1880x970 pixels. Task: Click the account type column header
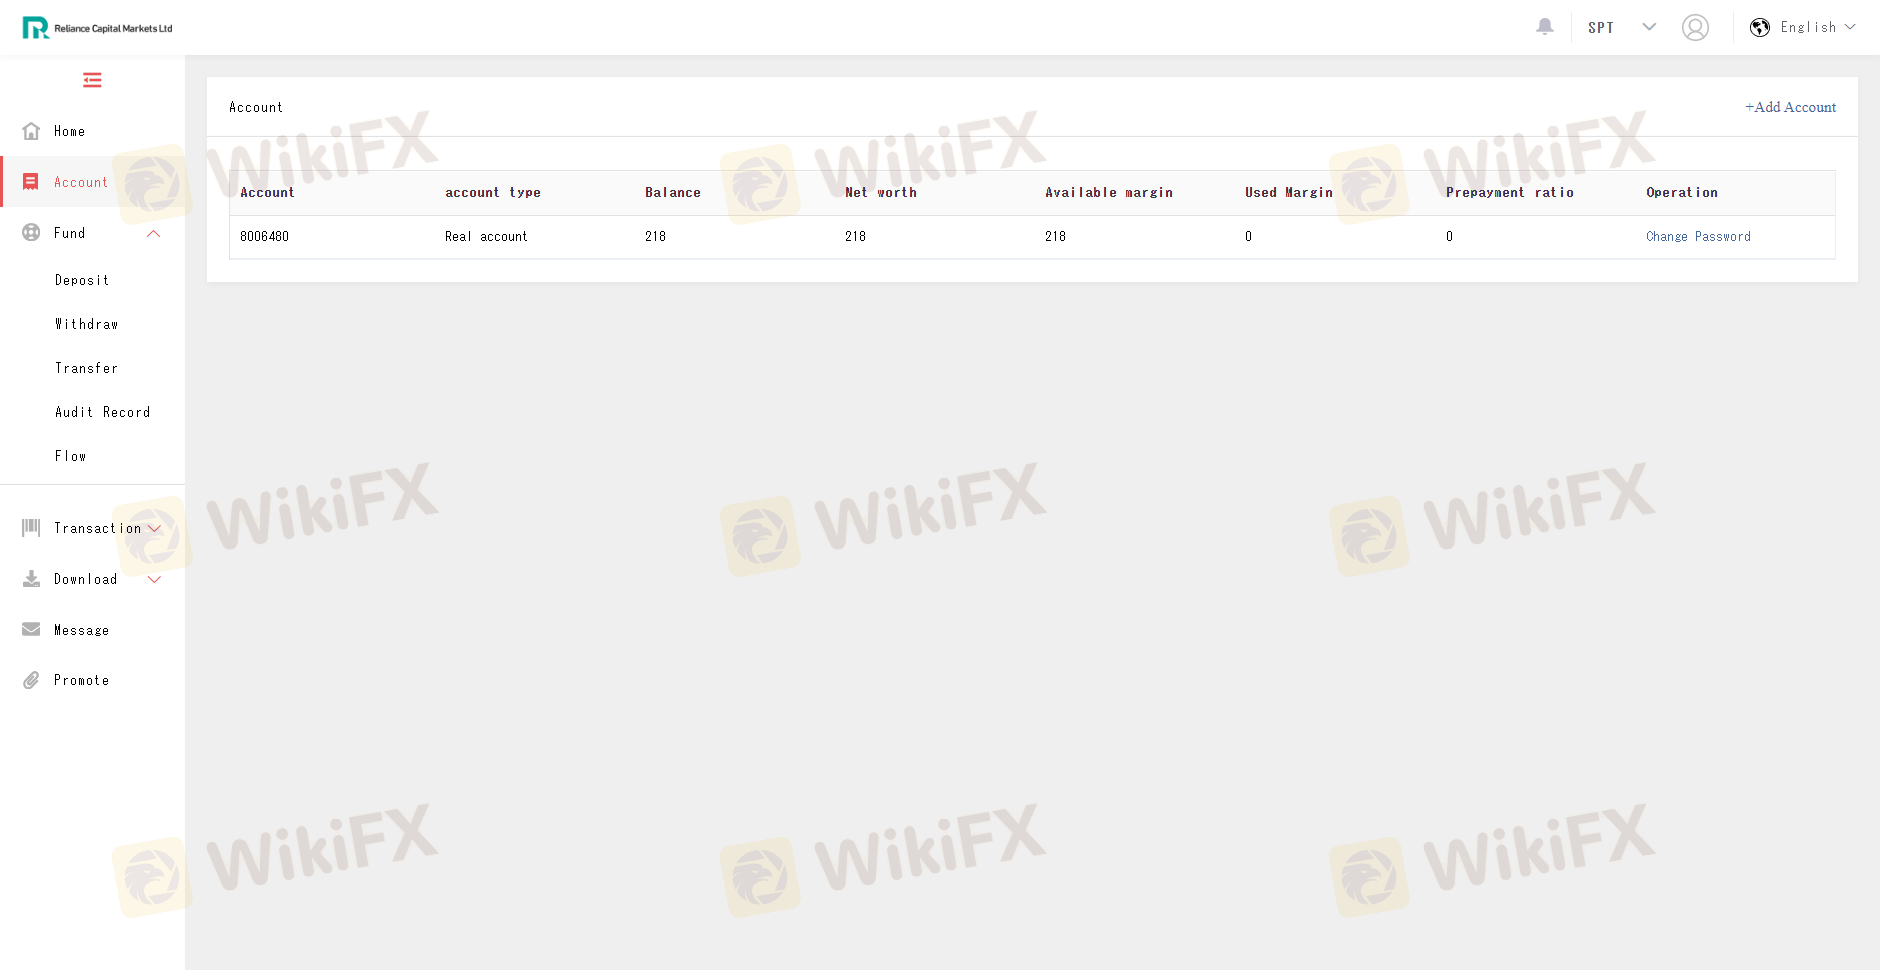click(x=493, y=193)
